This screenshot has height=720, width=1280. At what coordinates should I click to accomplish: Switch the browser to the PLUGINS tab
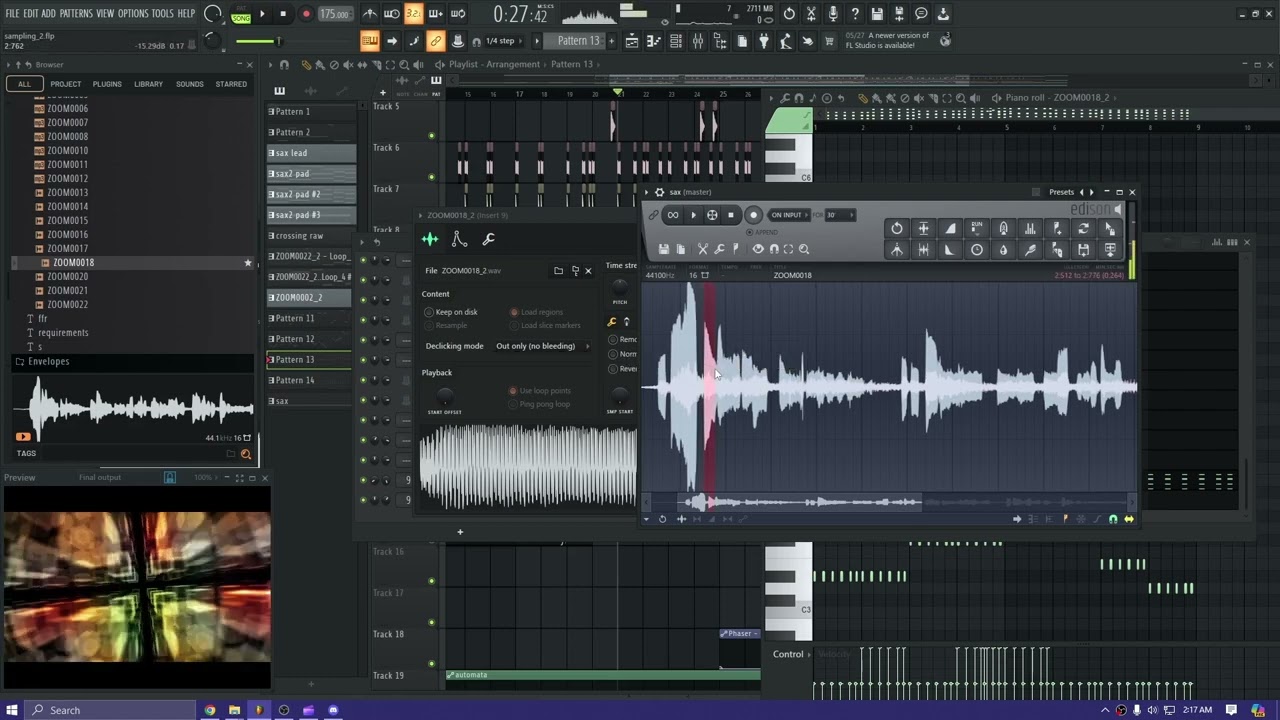pos(107,84)
